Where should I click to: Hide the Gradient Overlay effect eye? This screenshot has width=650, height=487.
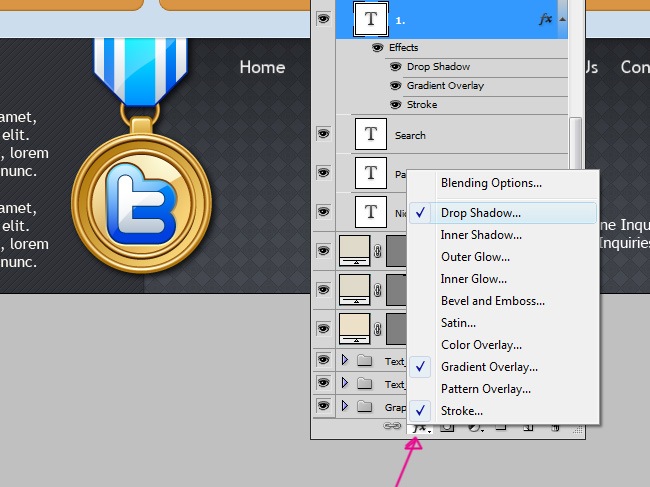(395, 86)
